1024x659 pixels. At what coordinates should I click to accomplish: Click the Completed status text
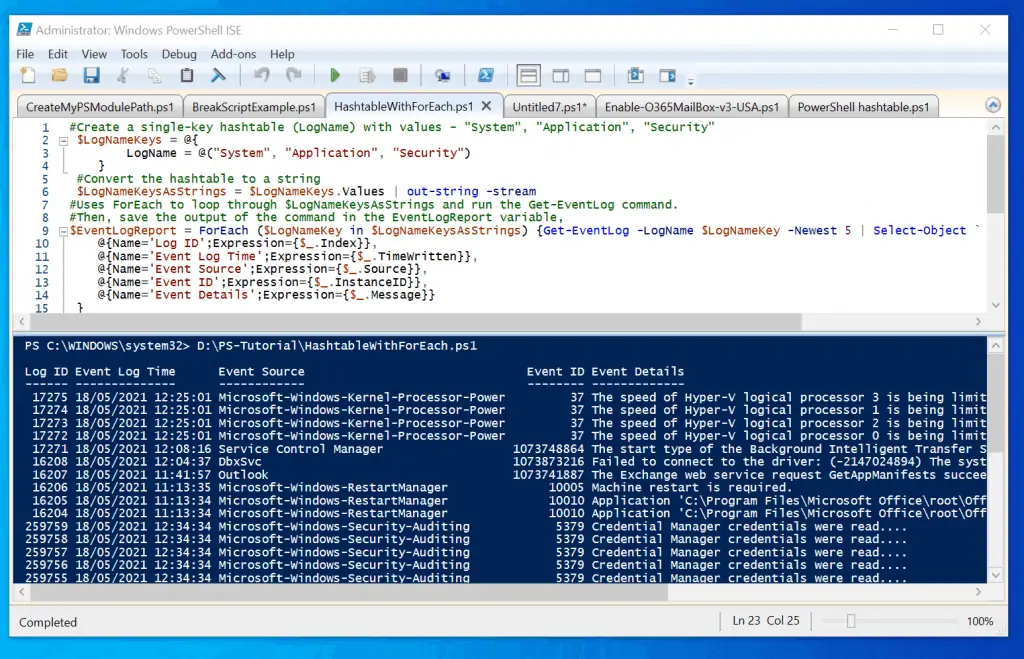[x=48, y=622]
